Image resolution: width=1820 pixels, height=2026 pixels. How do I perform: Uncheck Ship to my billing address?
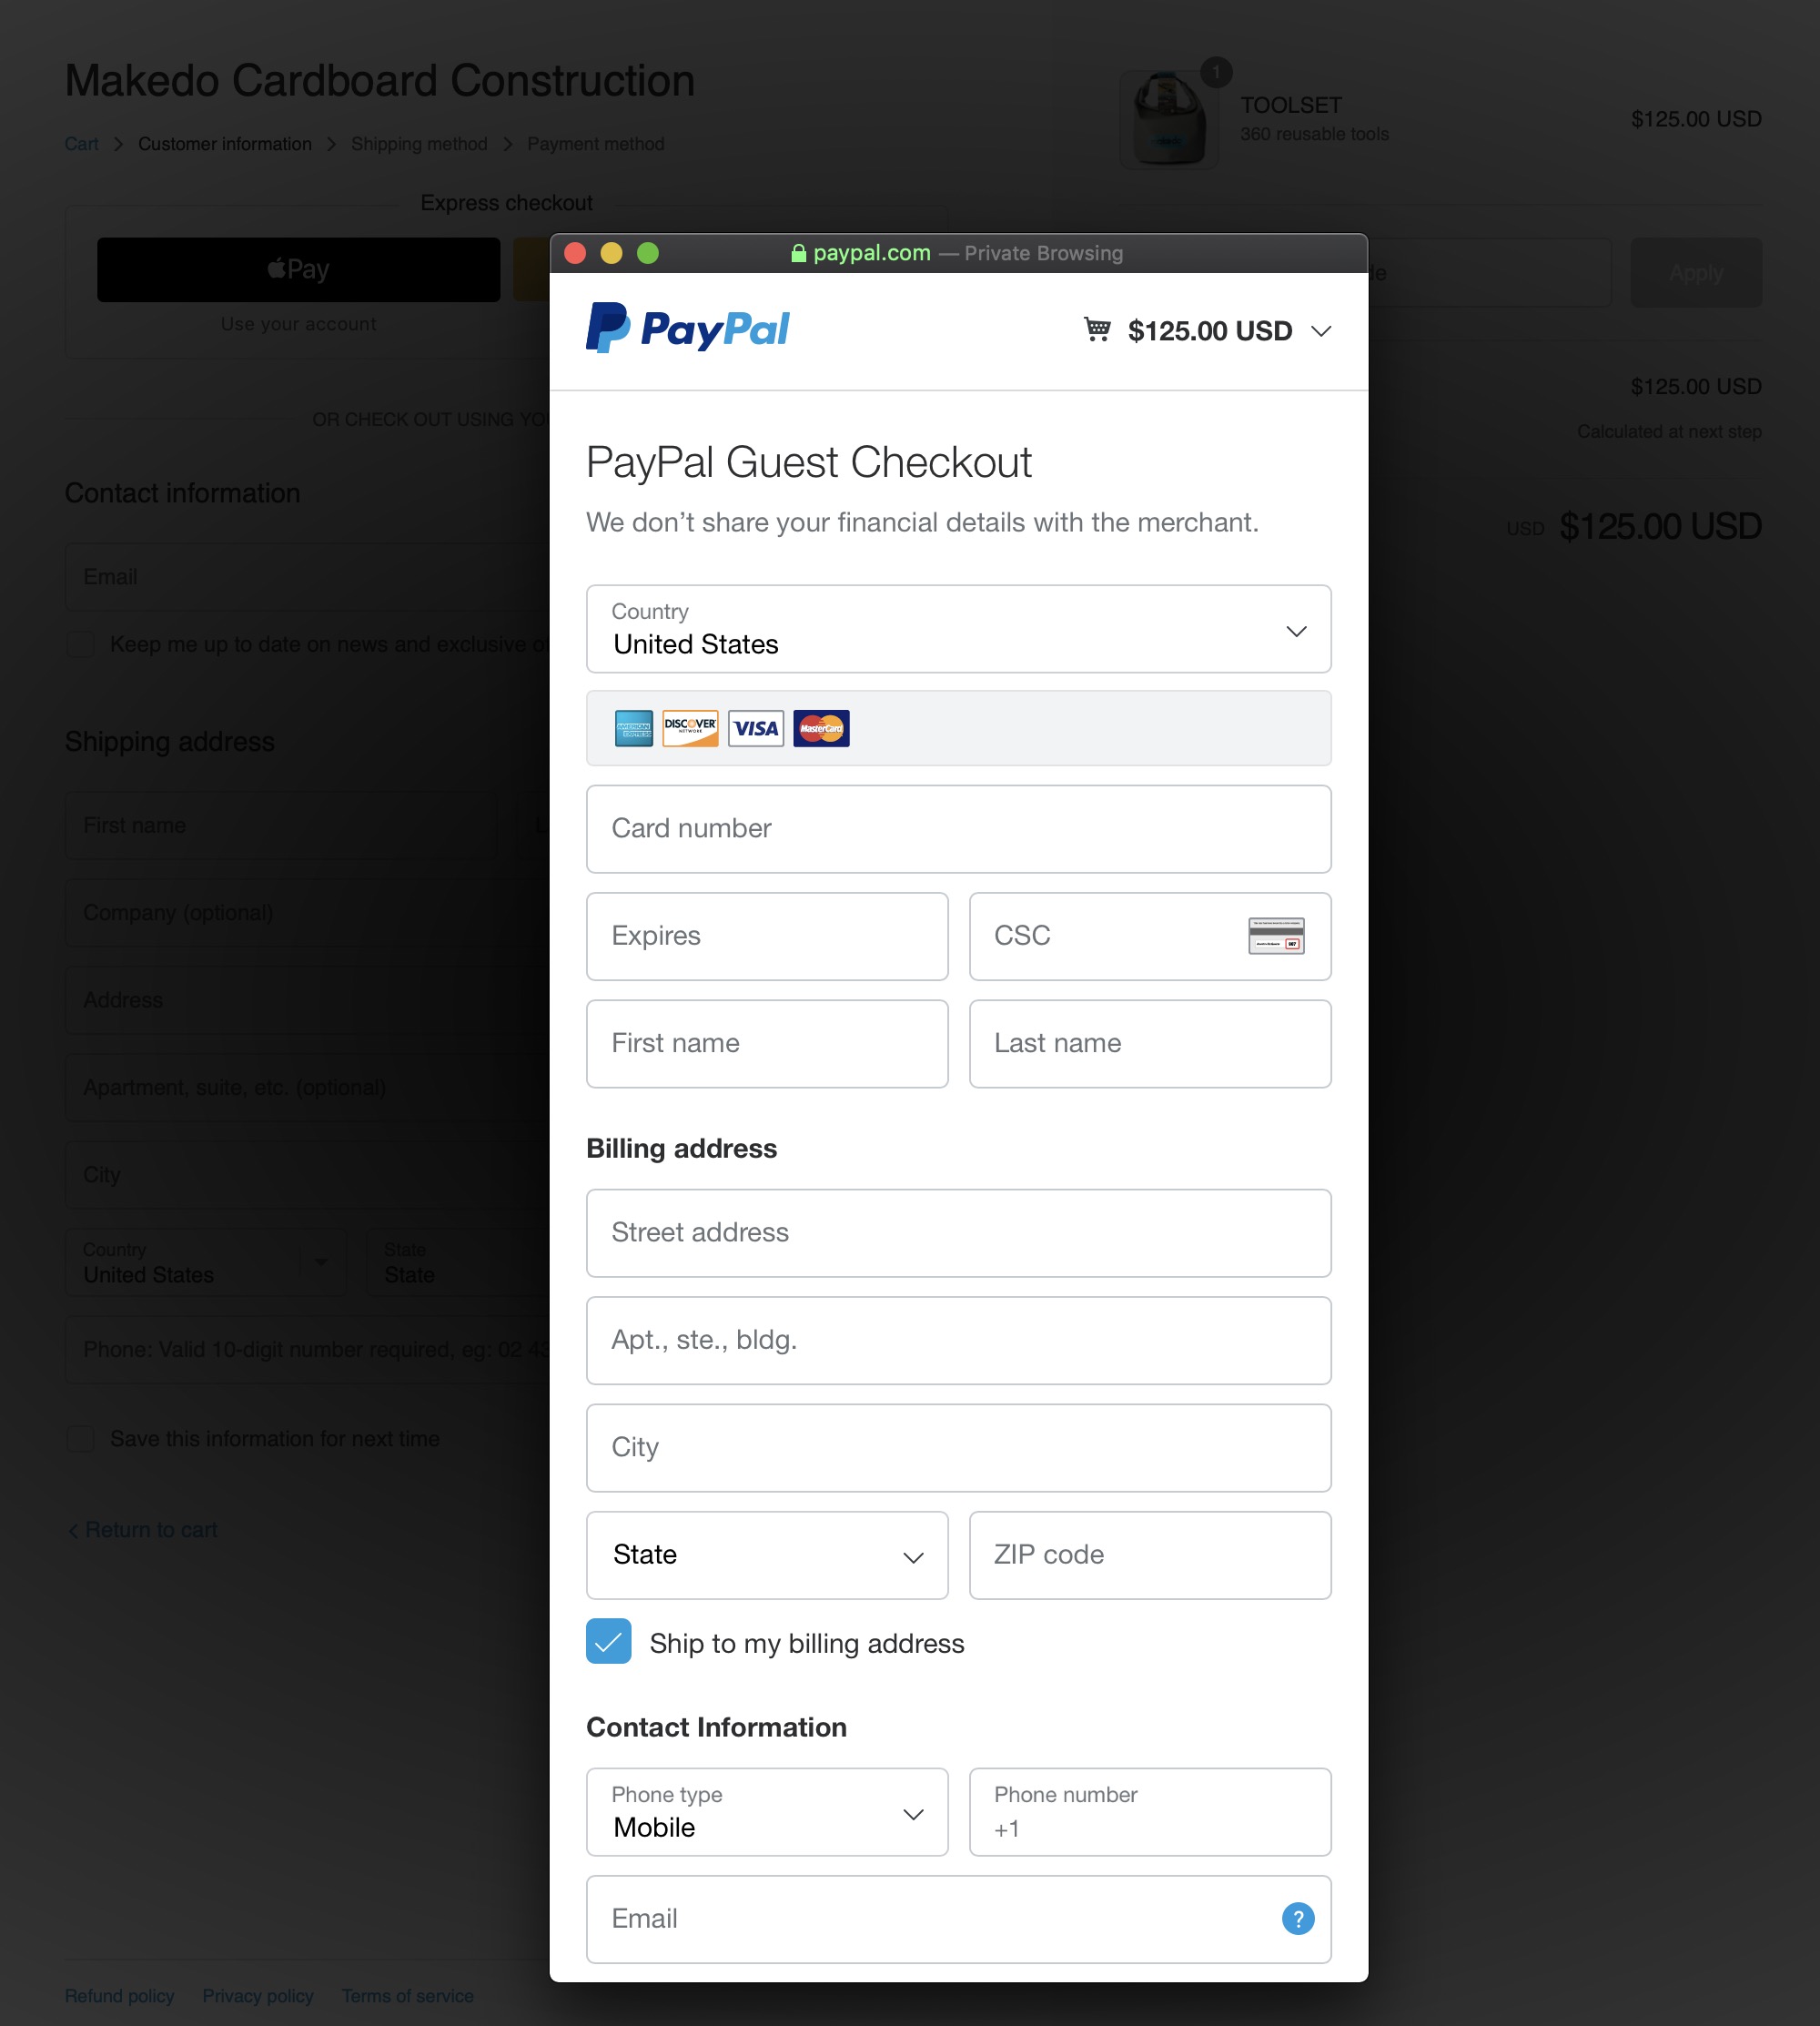(609, 1641)
